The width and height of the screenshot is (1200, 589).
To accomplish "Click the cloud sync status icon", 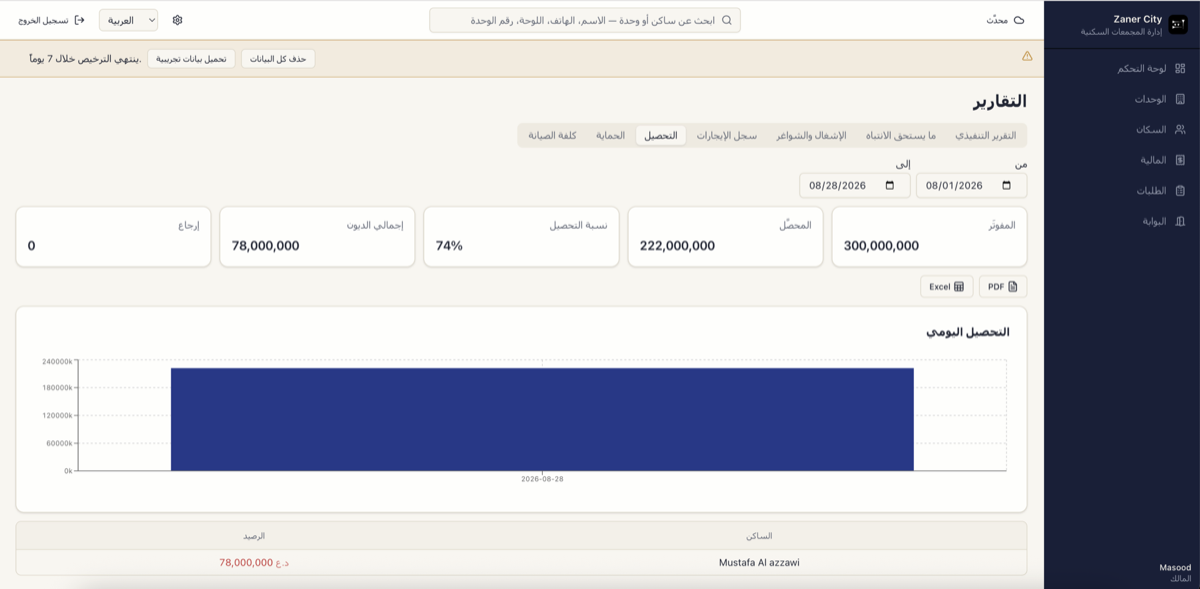I will point(1019,20).
